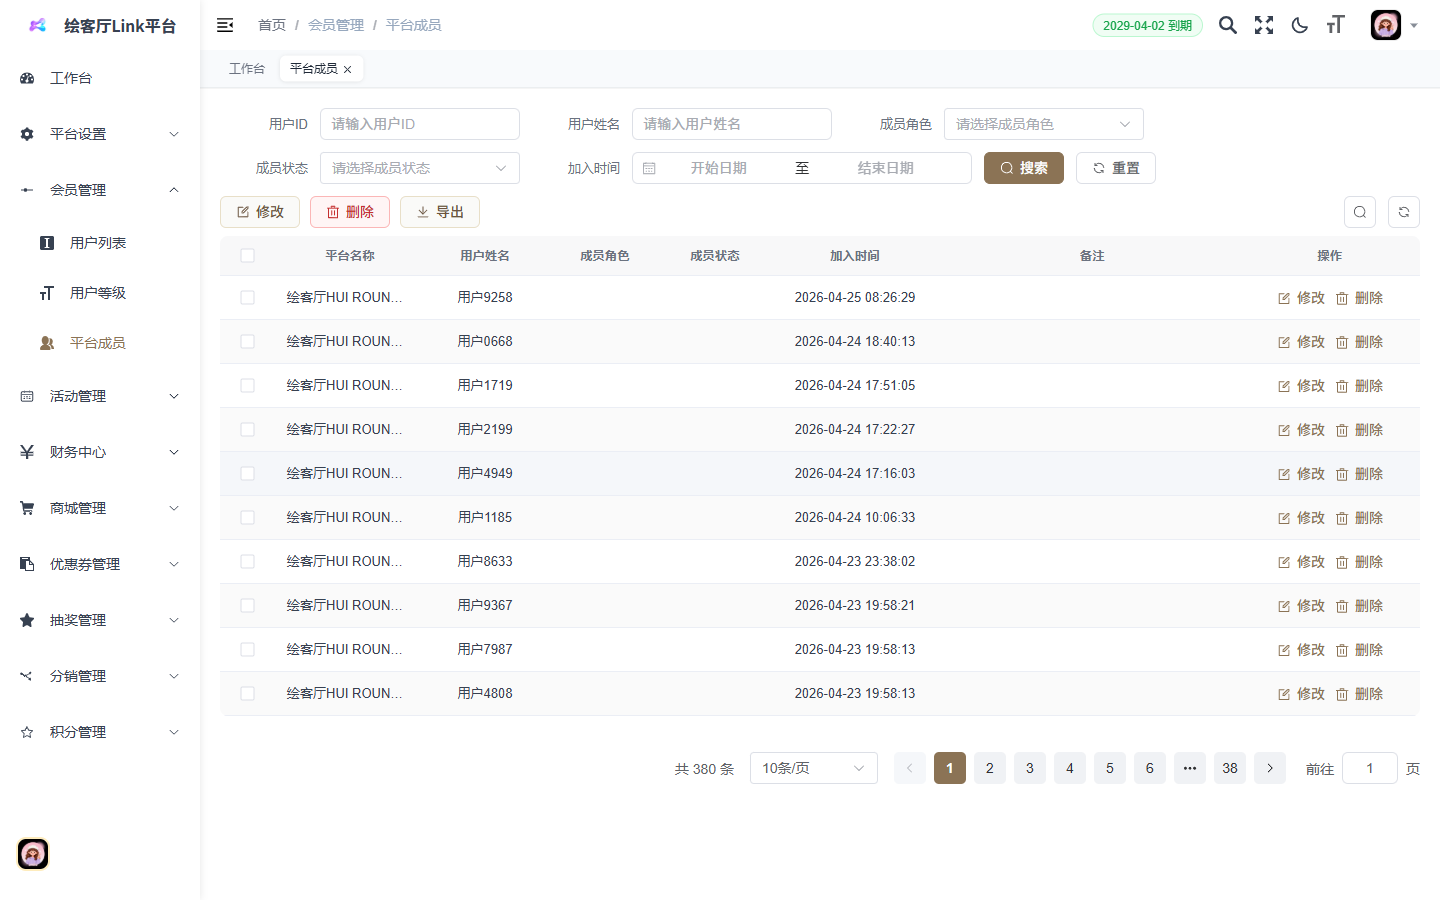Collapse the sidebar with the hamburger icon
The width and height of the screenshot is (1440, 900).
pyautogui.click(x=225, y=25)
